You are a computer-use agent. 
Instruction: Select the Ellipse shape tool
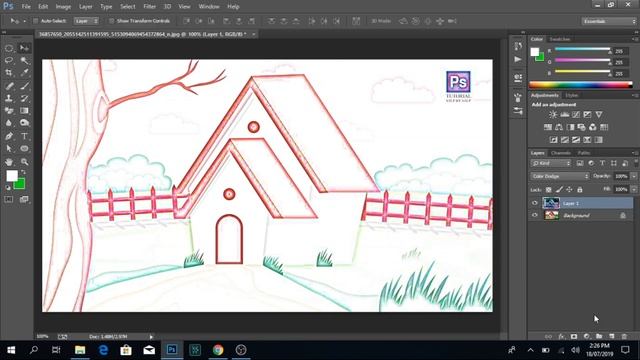[x=24, y=149]
